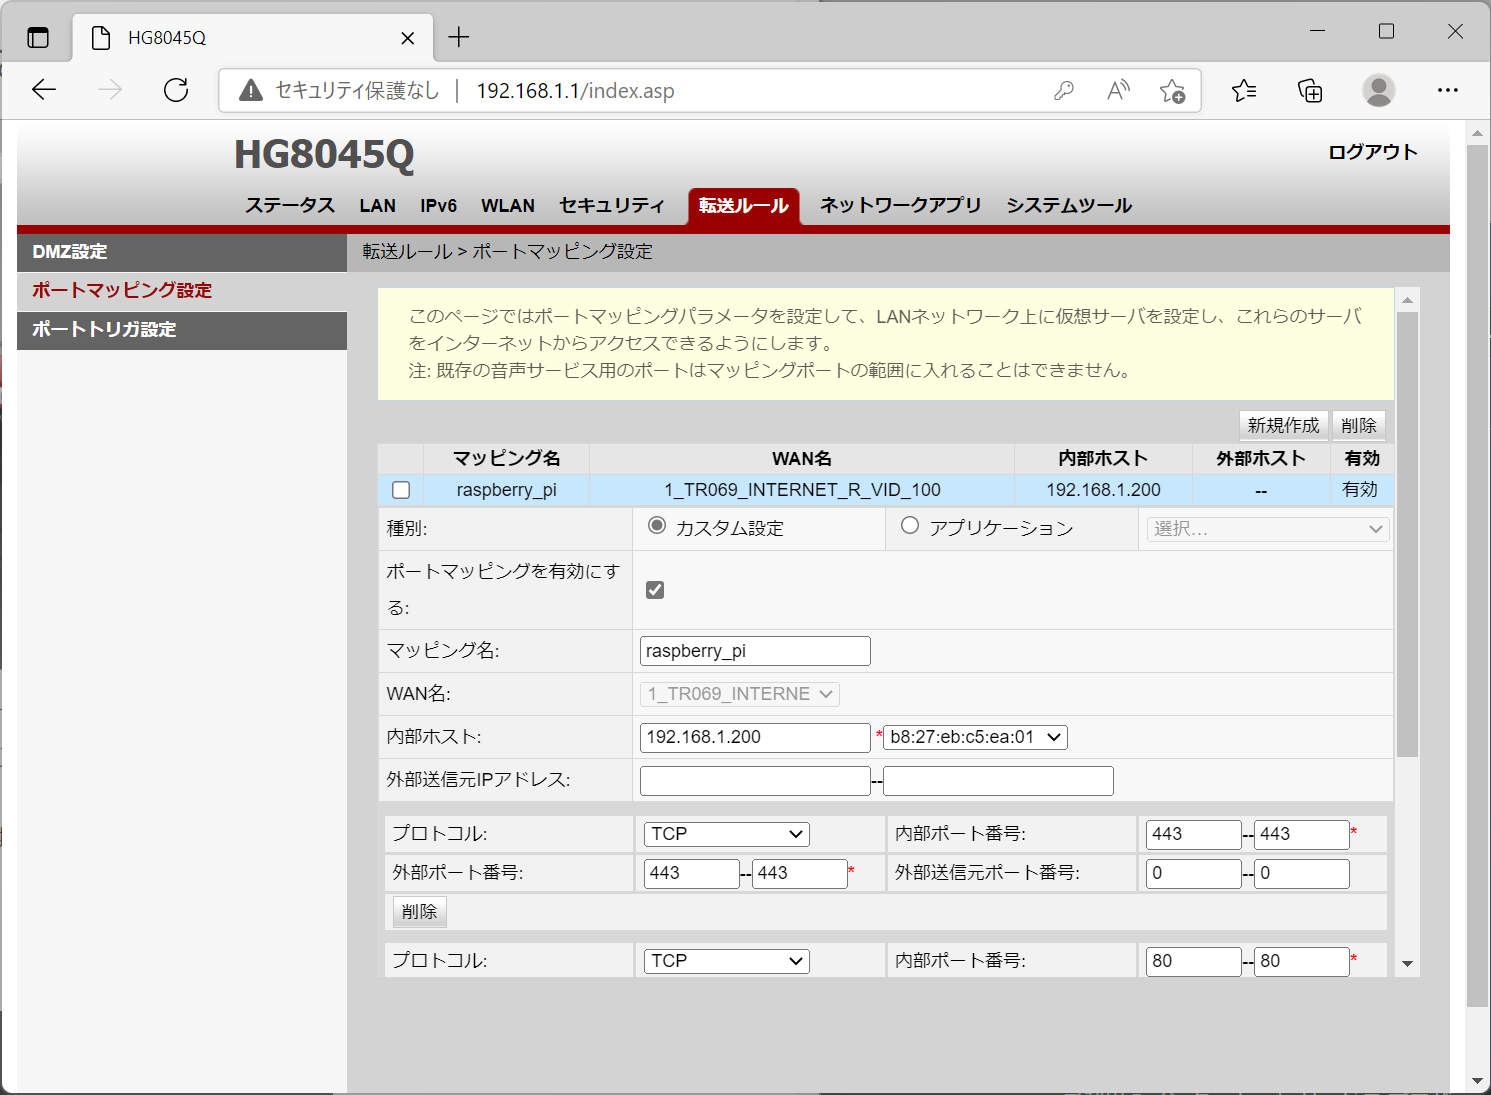Click the browser page vertical scrollbar
The width and height of the screenshot is (1491, 1095).
(1477, 575)
